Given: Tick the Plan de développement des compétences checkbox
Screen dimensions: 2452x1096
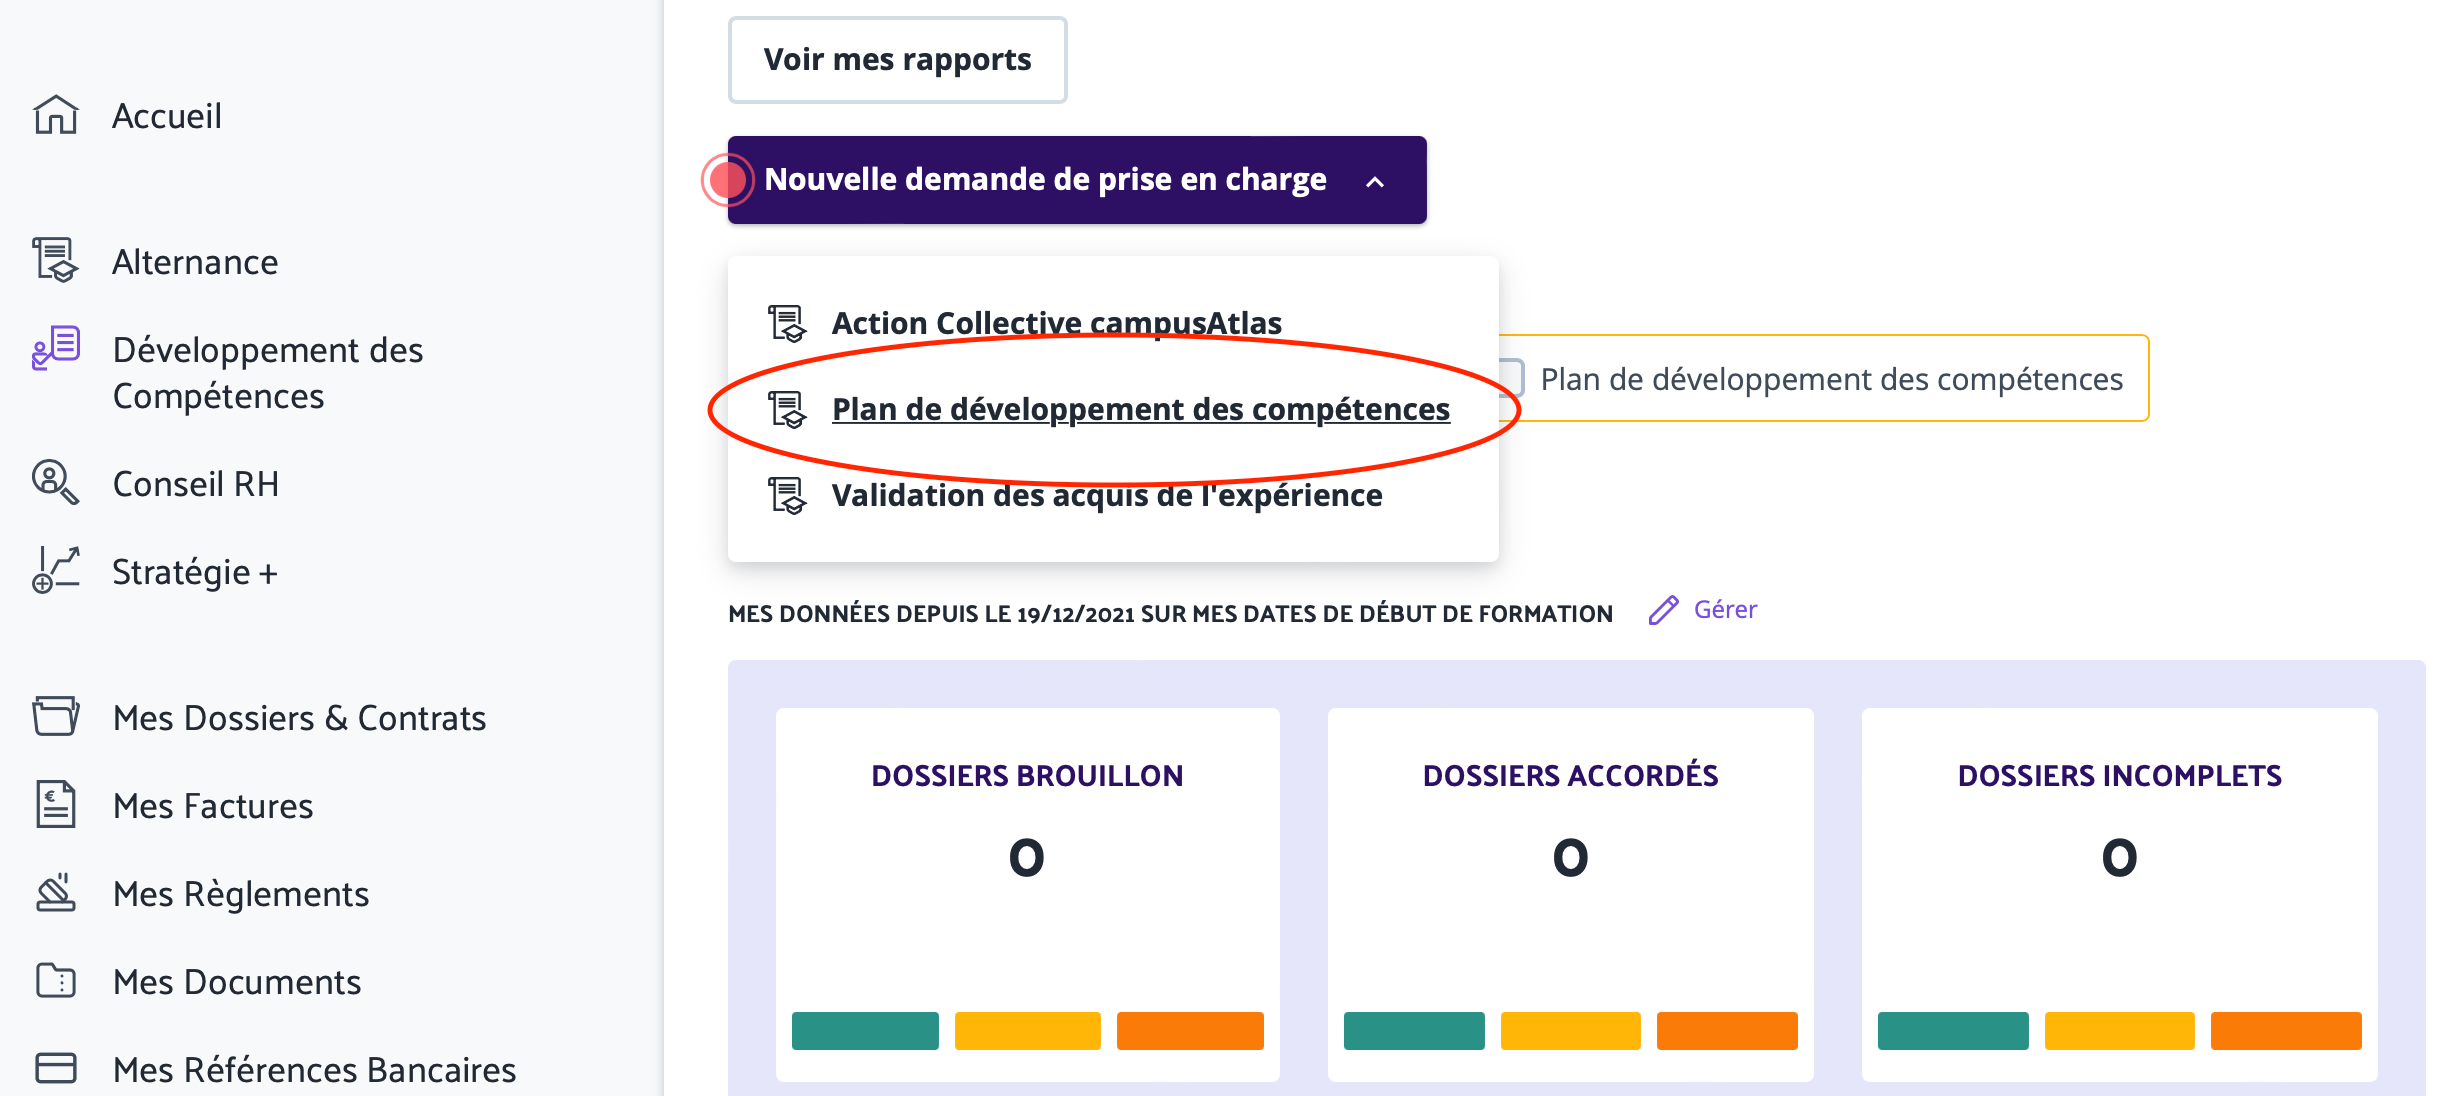Looking at the screenshot, I should pyautogui.click(x=1510, y=379).
